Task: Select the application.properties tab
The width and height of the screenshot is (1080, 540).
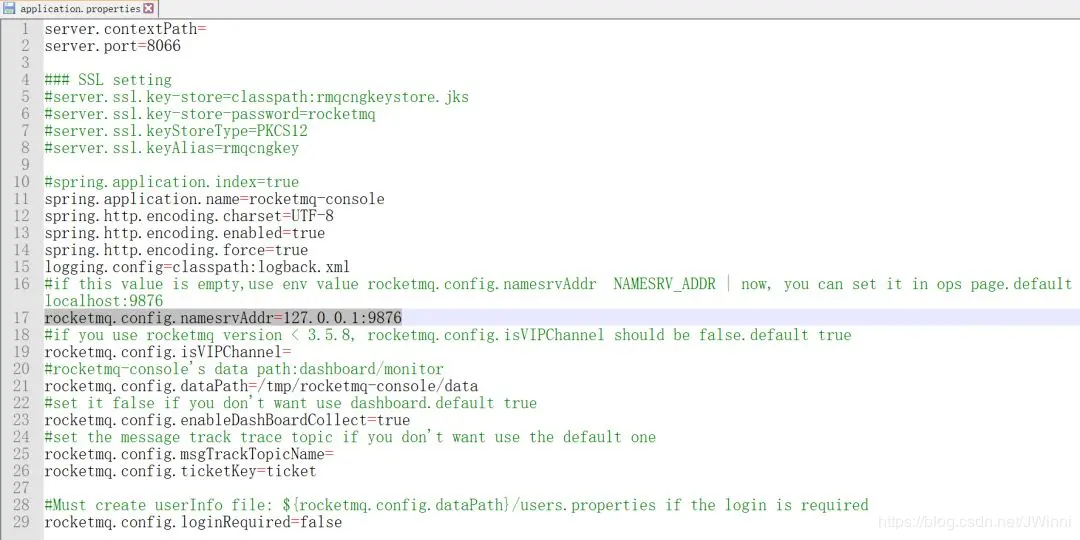Action: tap(79, 9)
